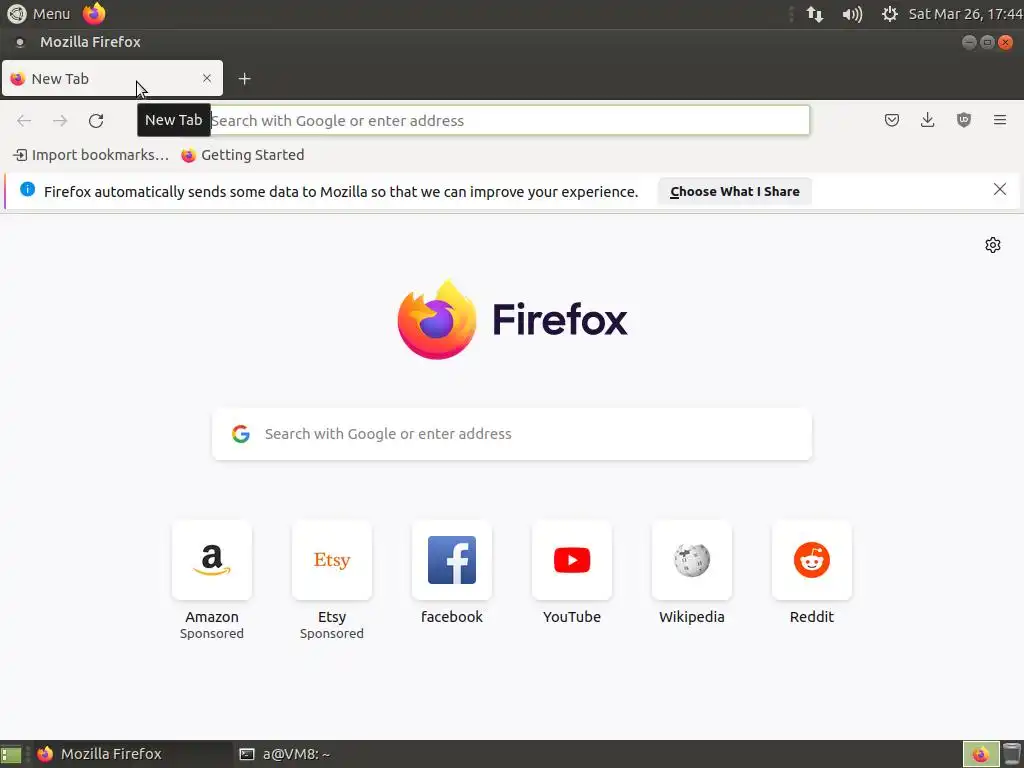Open the uBlock Origin extension icon

click(963, 120)
